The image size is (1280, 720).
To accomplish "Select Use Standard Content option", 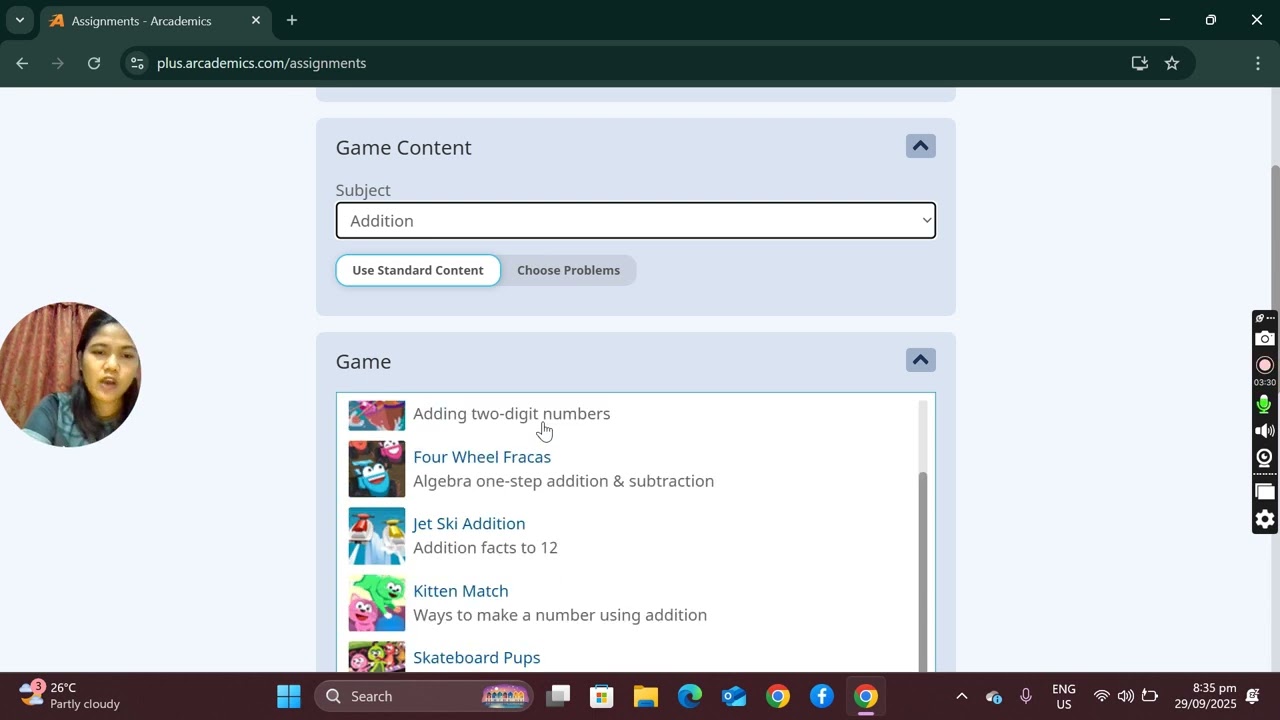I will (418, 270).
